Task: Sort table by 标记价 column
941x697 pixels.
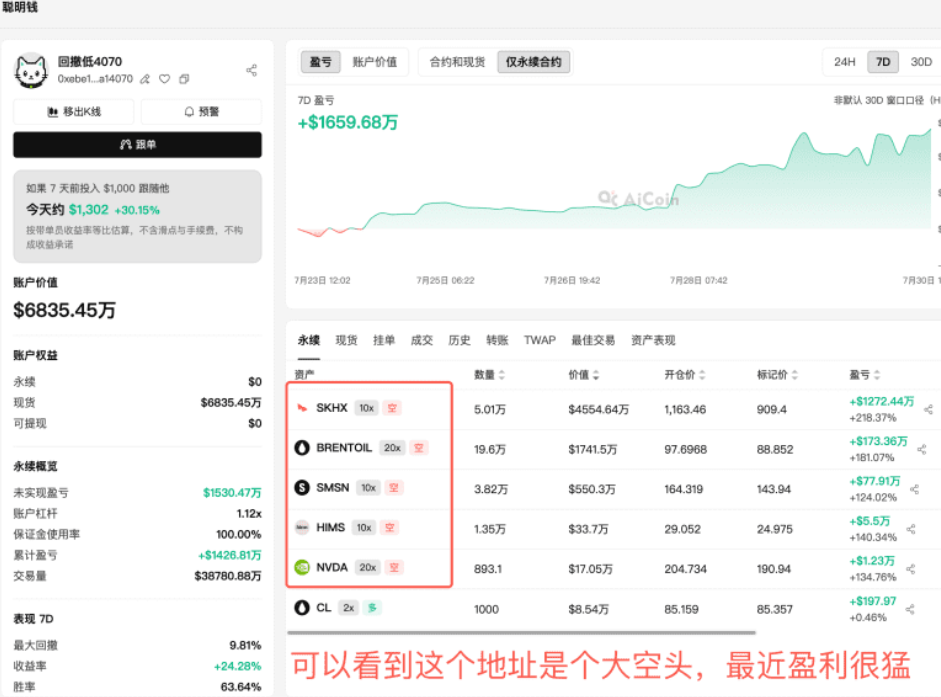Action: point(778,375)
